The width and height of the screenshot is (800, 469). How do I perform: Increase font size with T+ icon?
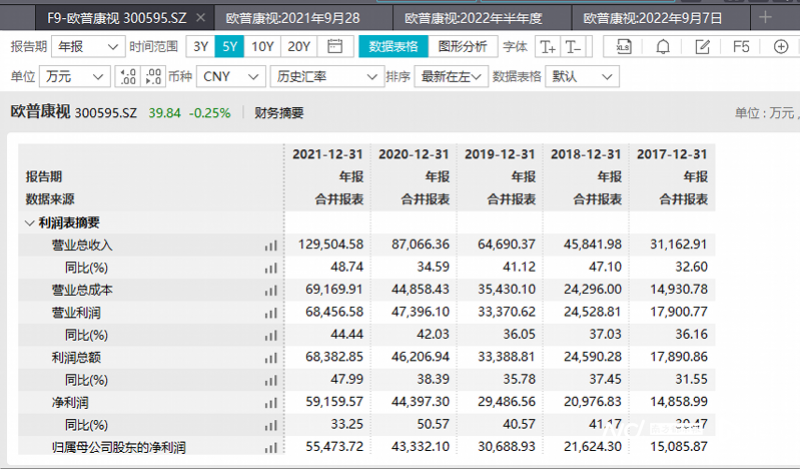tap(548, 47)
